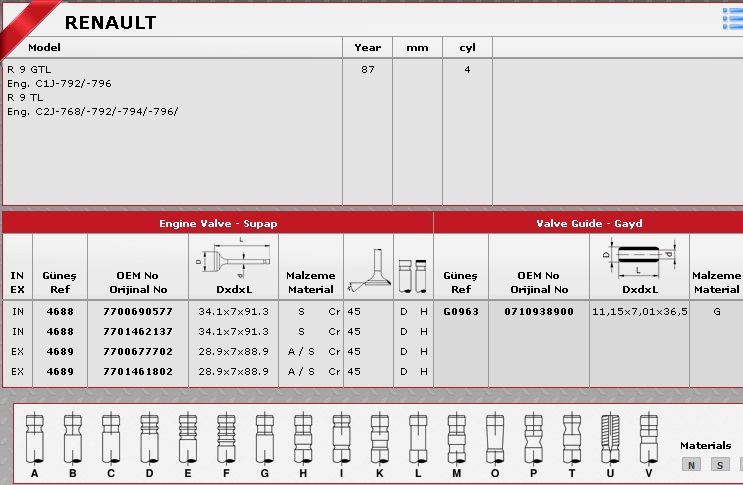Click the list menu icon top right
Screen dimensions: 743x485
(732, 19)
